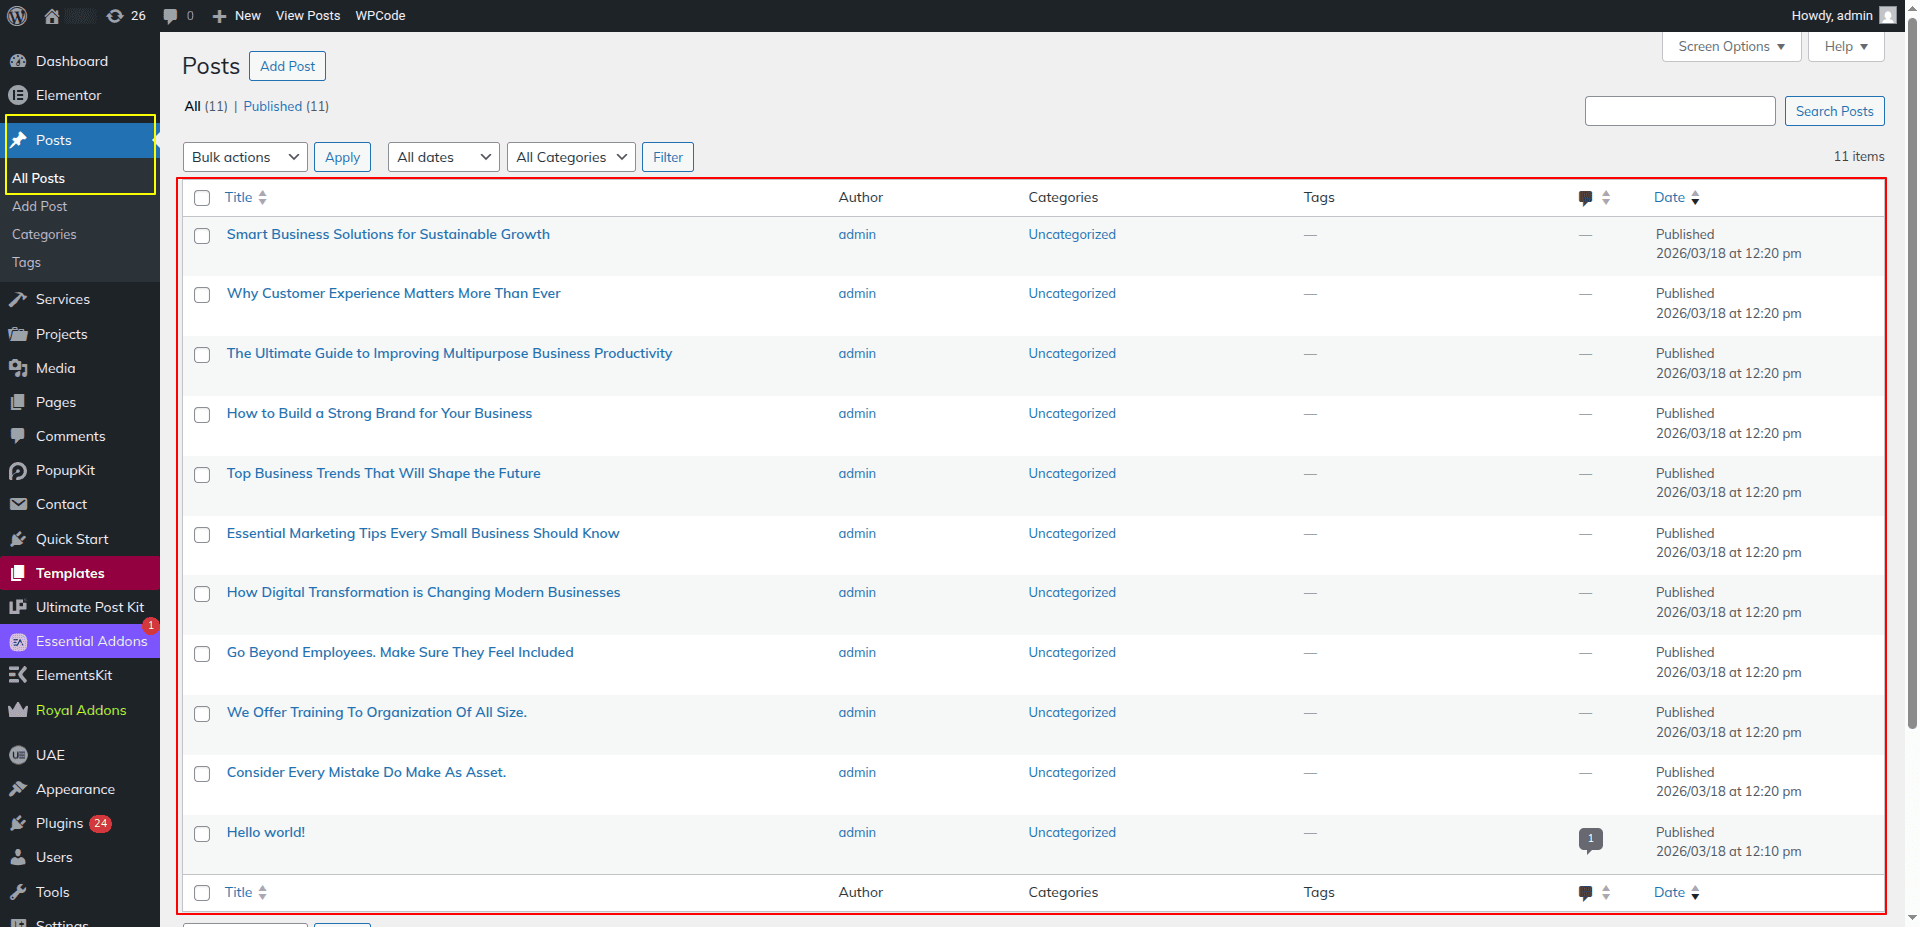Click the WordPress logo icon
Screen dimensions: 1920x927
pos(17,15)
